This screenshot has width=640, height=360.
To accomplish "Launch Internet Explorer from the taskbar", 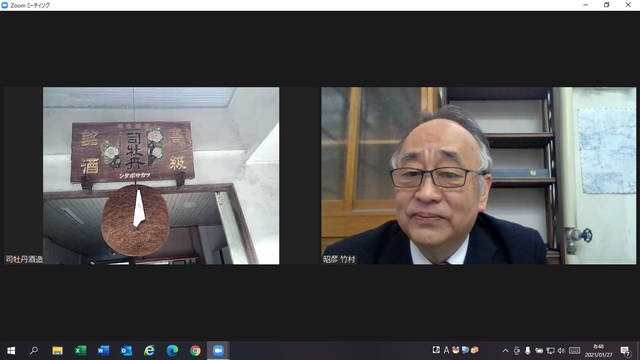I will tap(149, 351).
